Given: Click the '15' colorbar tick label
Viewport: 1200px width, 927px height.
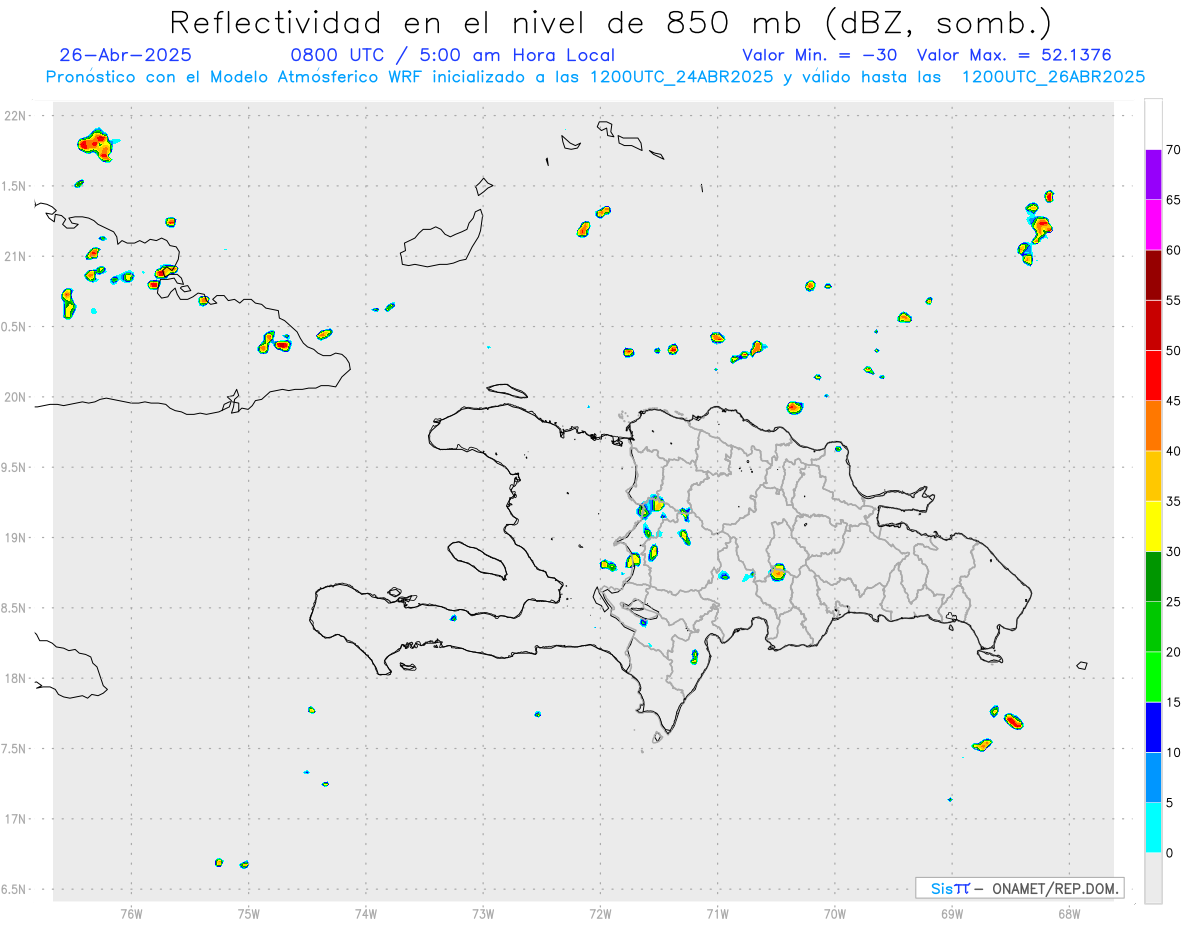Looking at the screenshot, I should [1174, 702].
